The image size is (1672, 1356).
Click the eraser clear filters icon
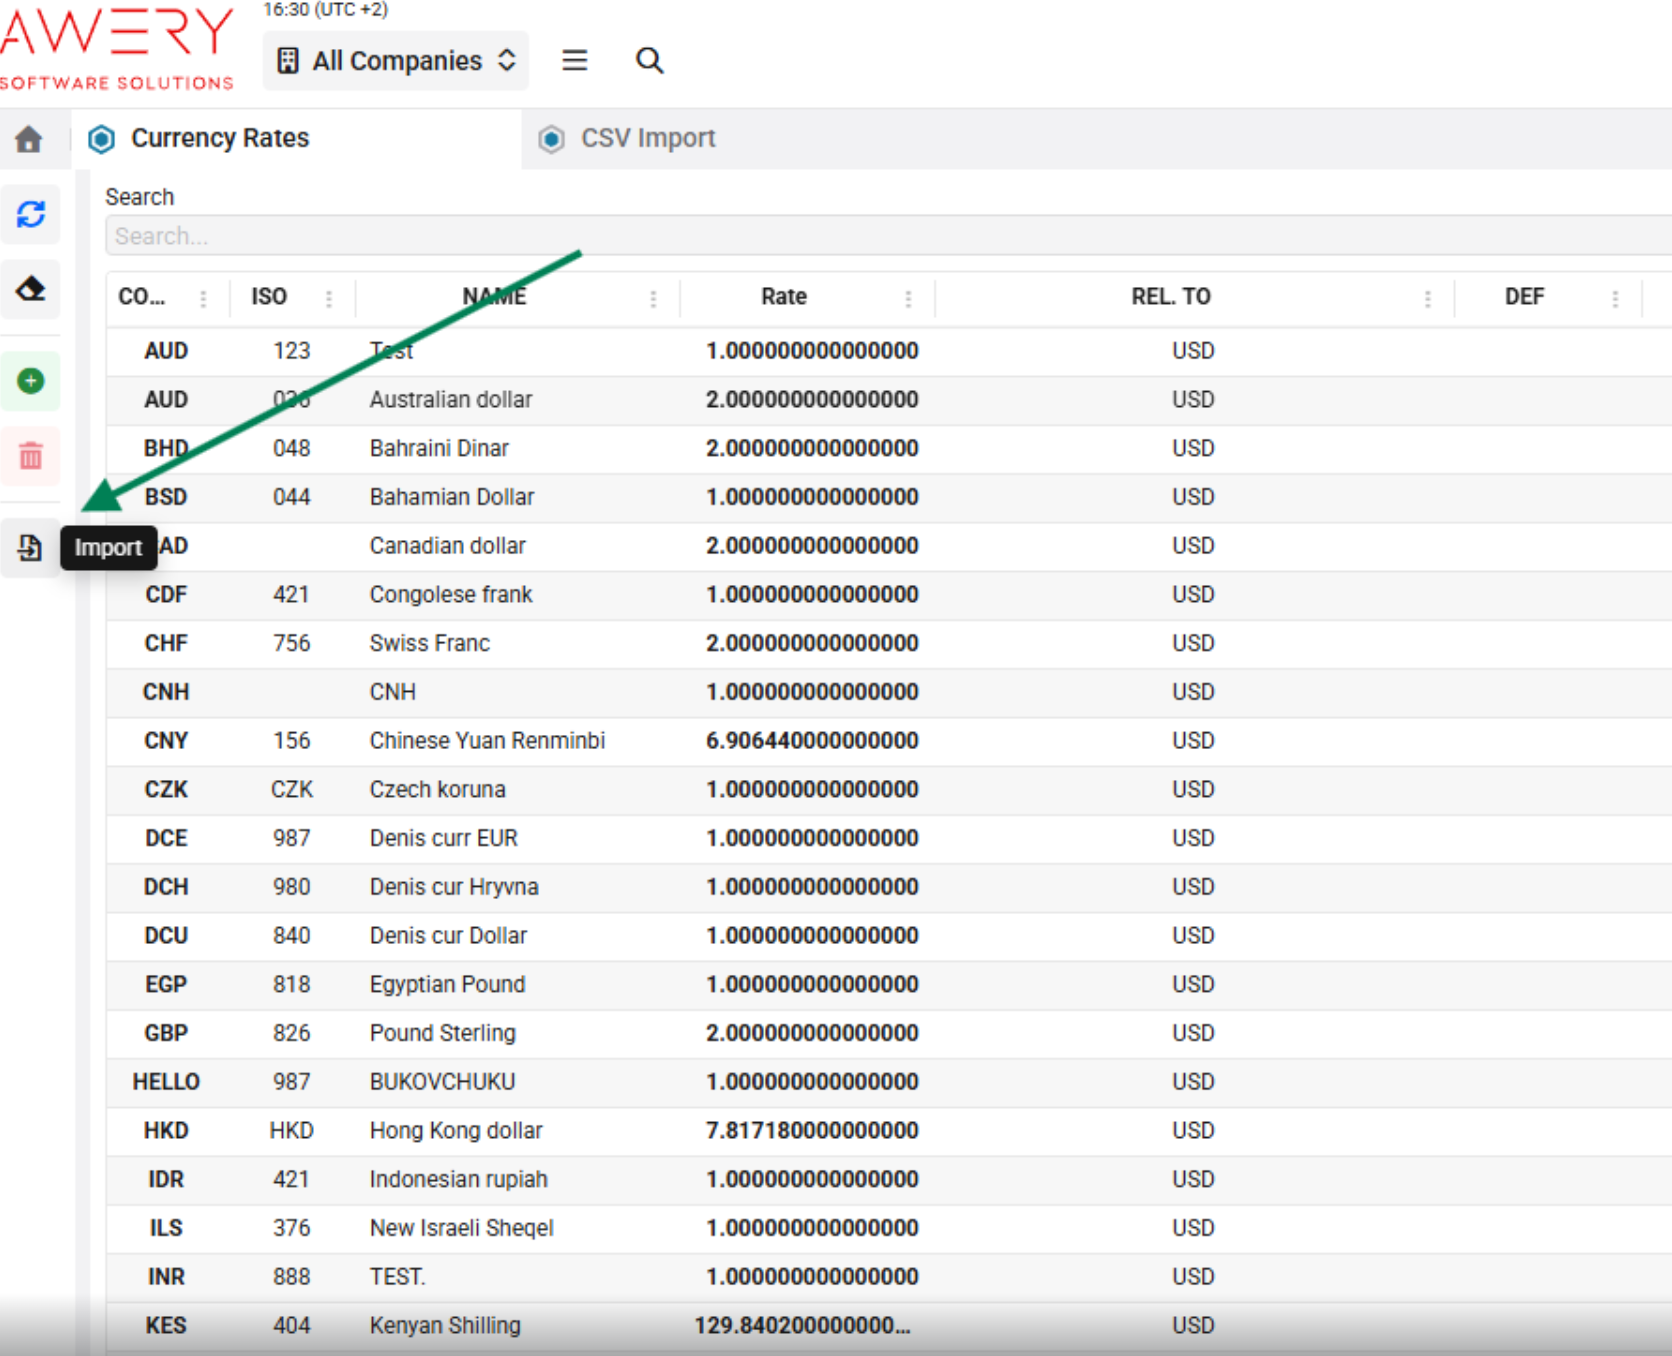click(x=31, y=290)
